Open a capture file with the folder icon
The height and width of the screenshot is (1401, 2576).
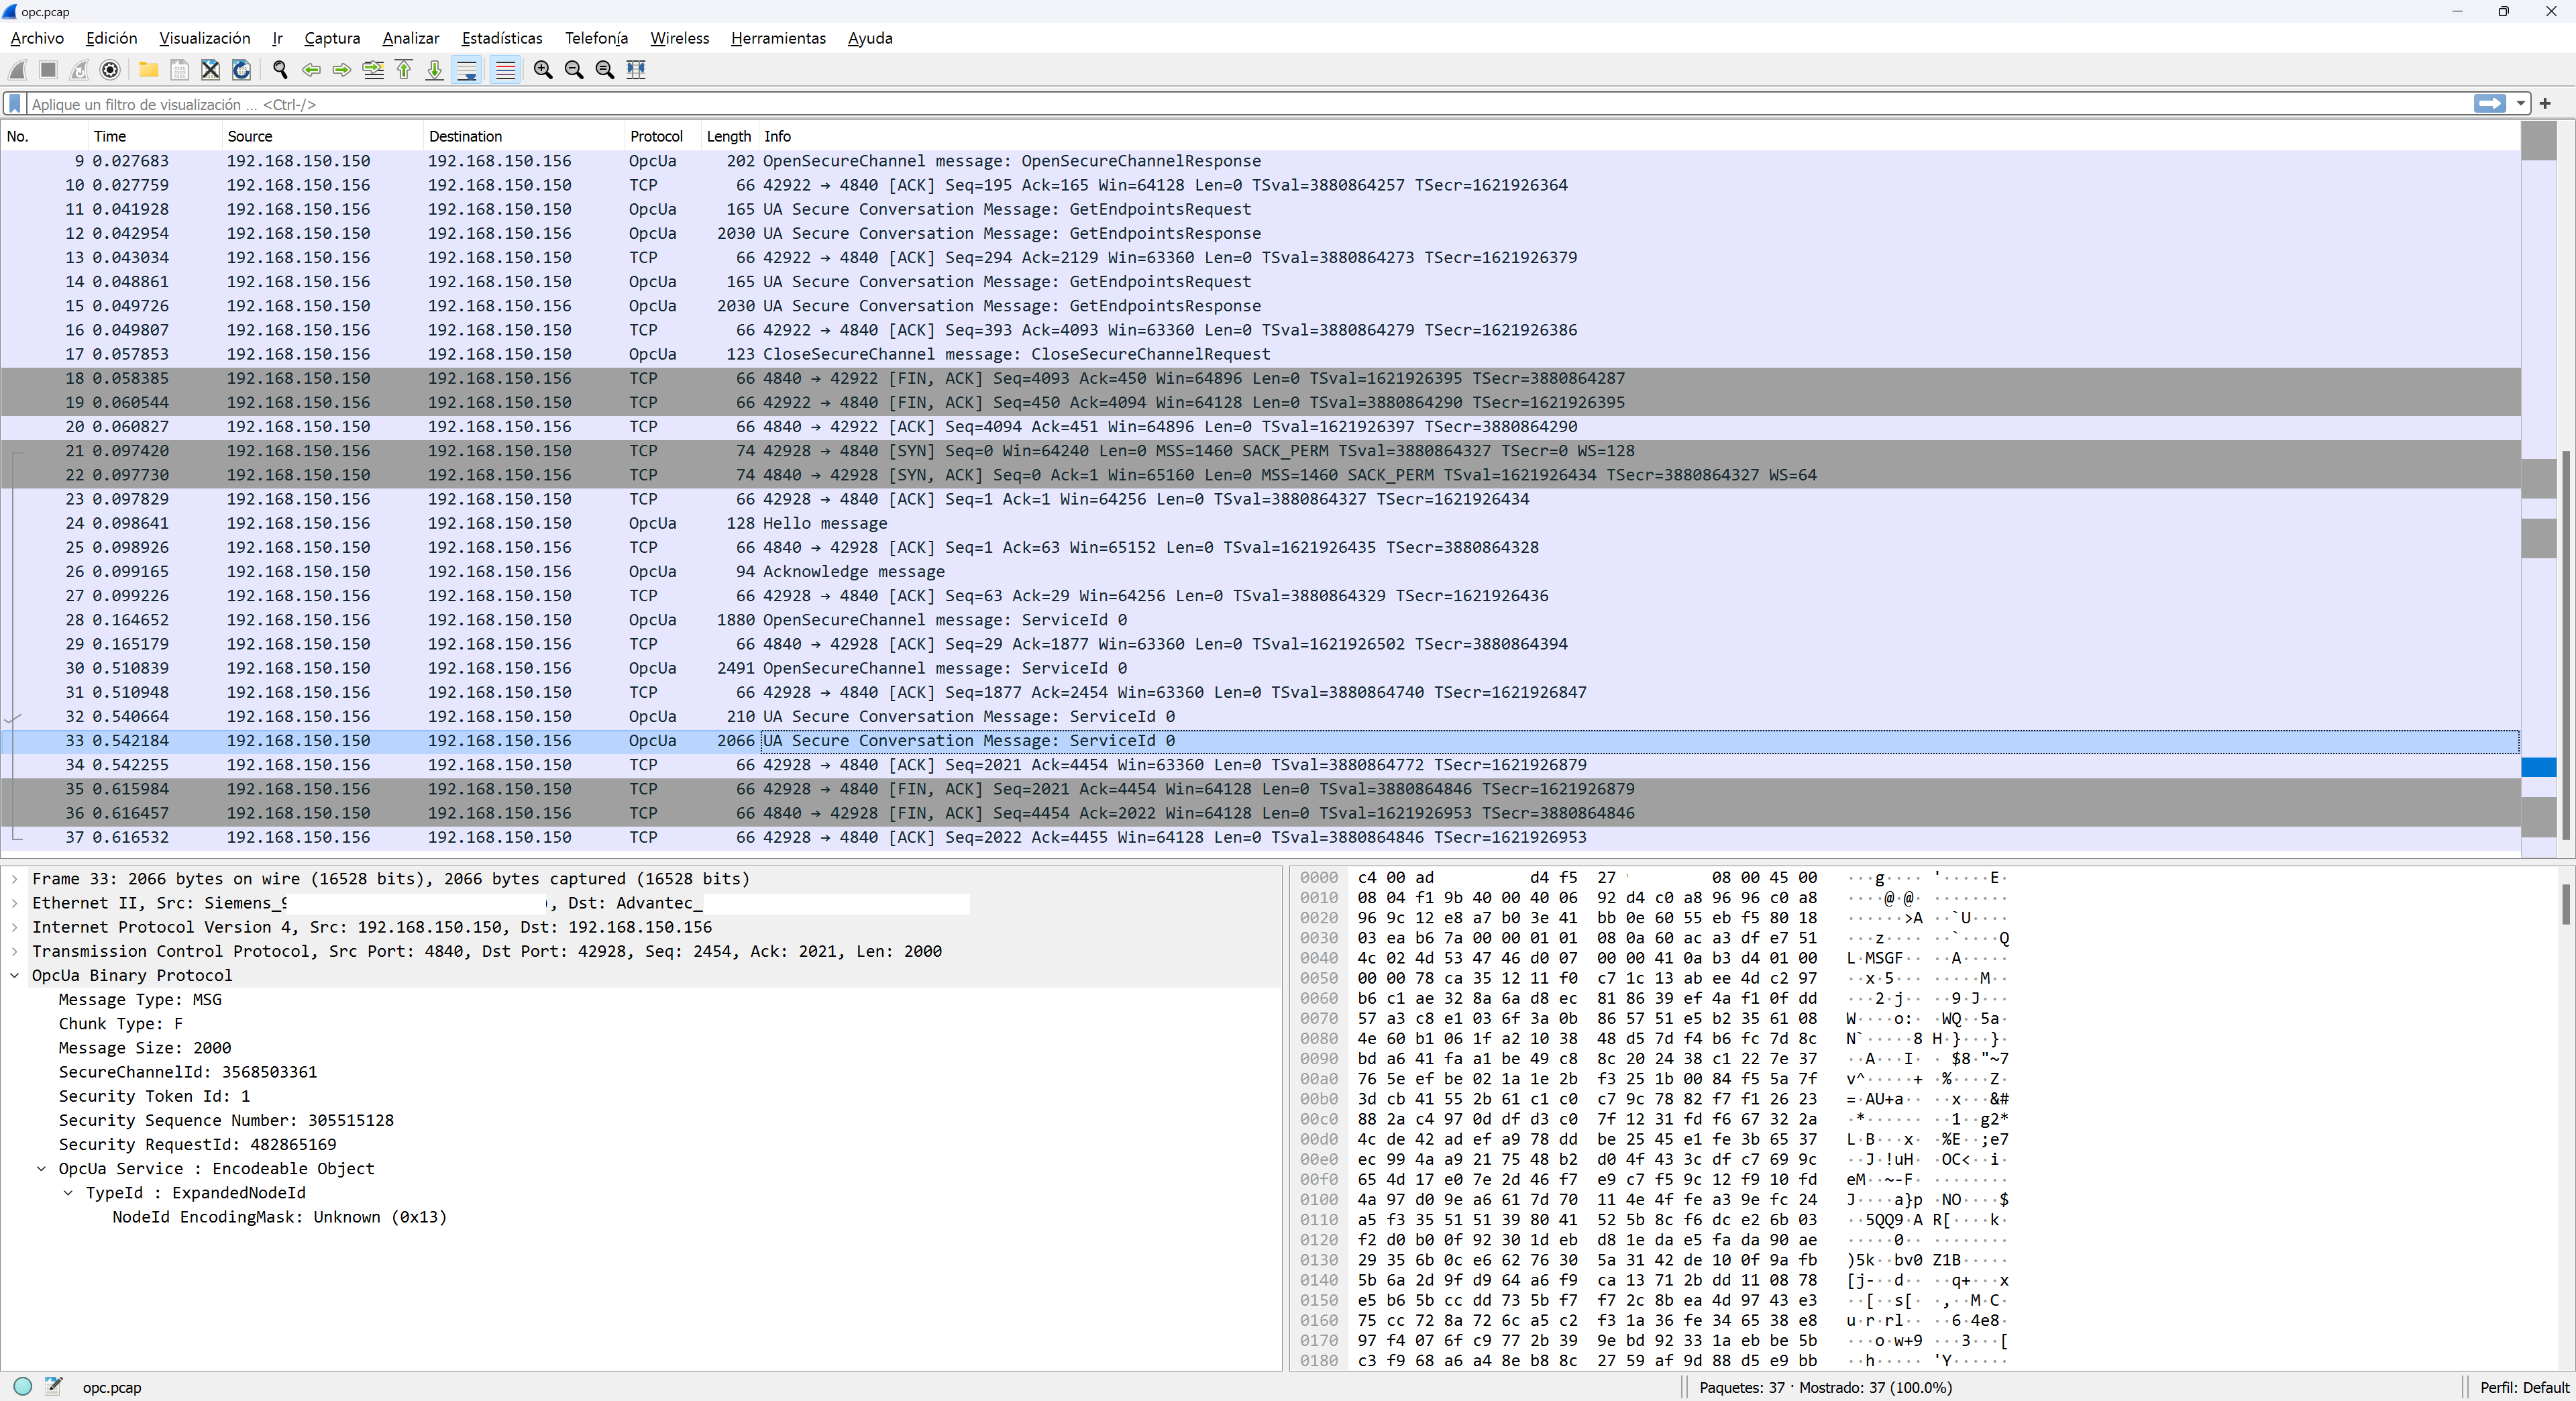pos(148,70)
